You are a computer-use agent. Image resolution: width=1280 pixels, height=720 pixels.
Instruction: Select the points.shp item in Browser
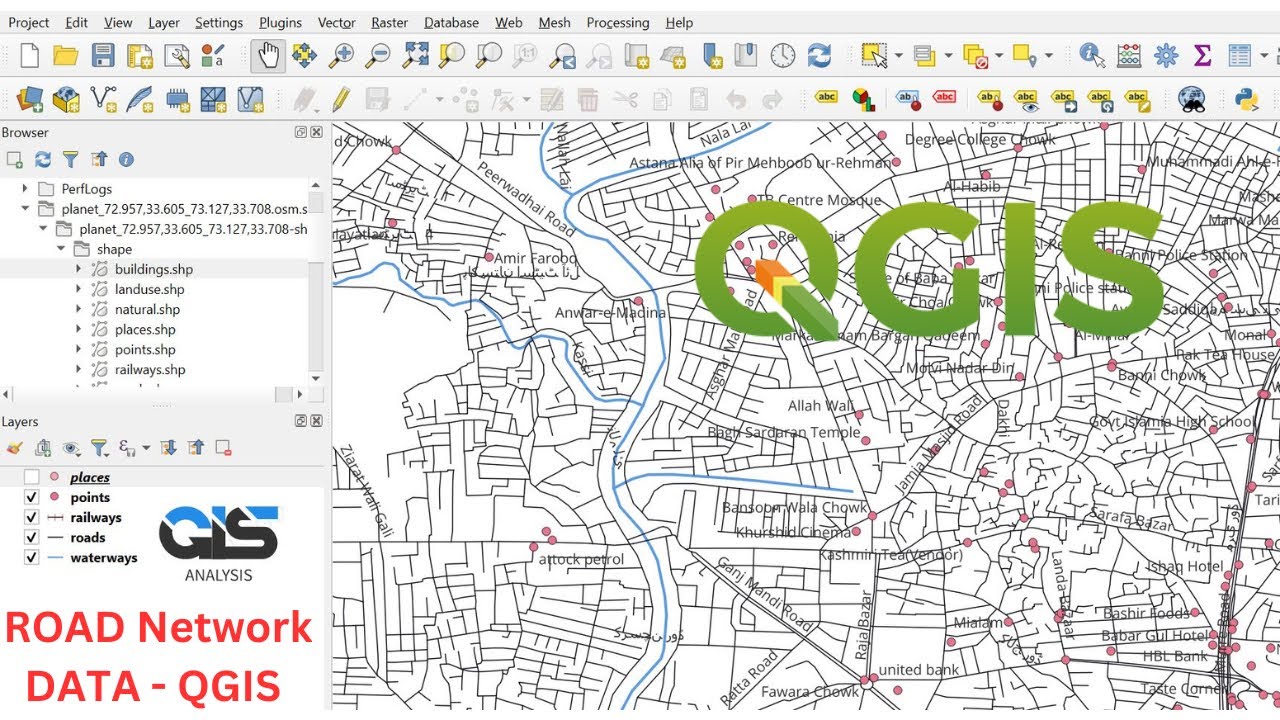point(146,349)
